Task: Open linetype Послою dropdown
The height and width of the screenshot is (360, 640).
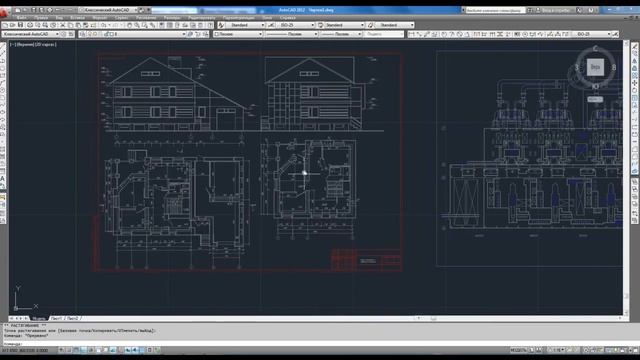Action: pyautogui.click(x=291, y=34)
